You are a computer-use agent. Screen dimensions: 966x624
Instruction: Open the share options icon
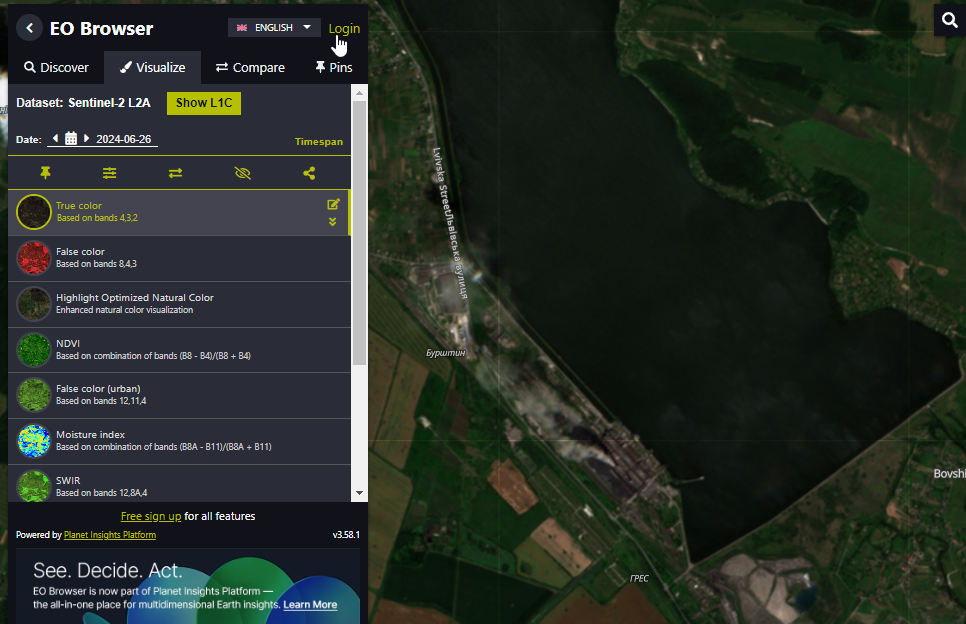point(309,173)
